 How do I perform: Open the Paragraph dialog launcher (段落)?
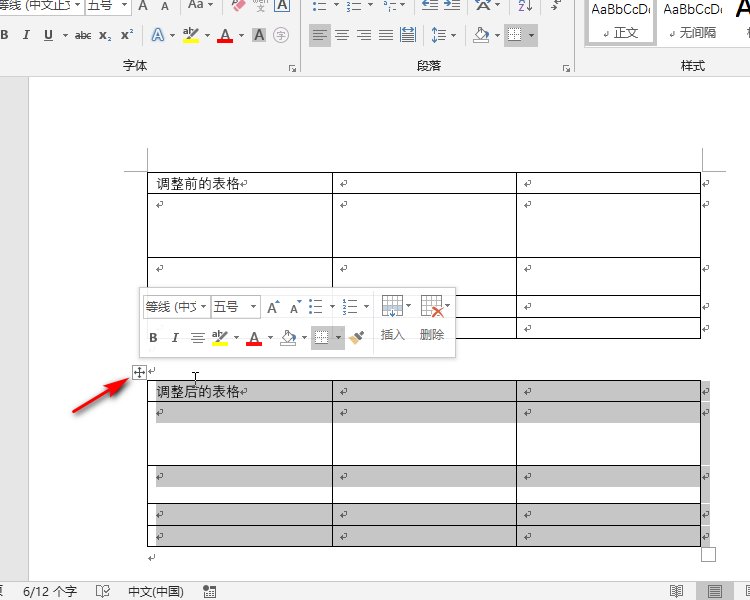coord(566,68)
